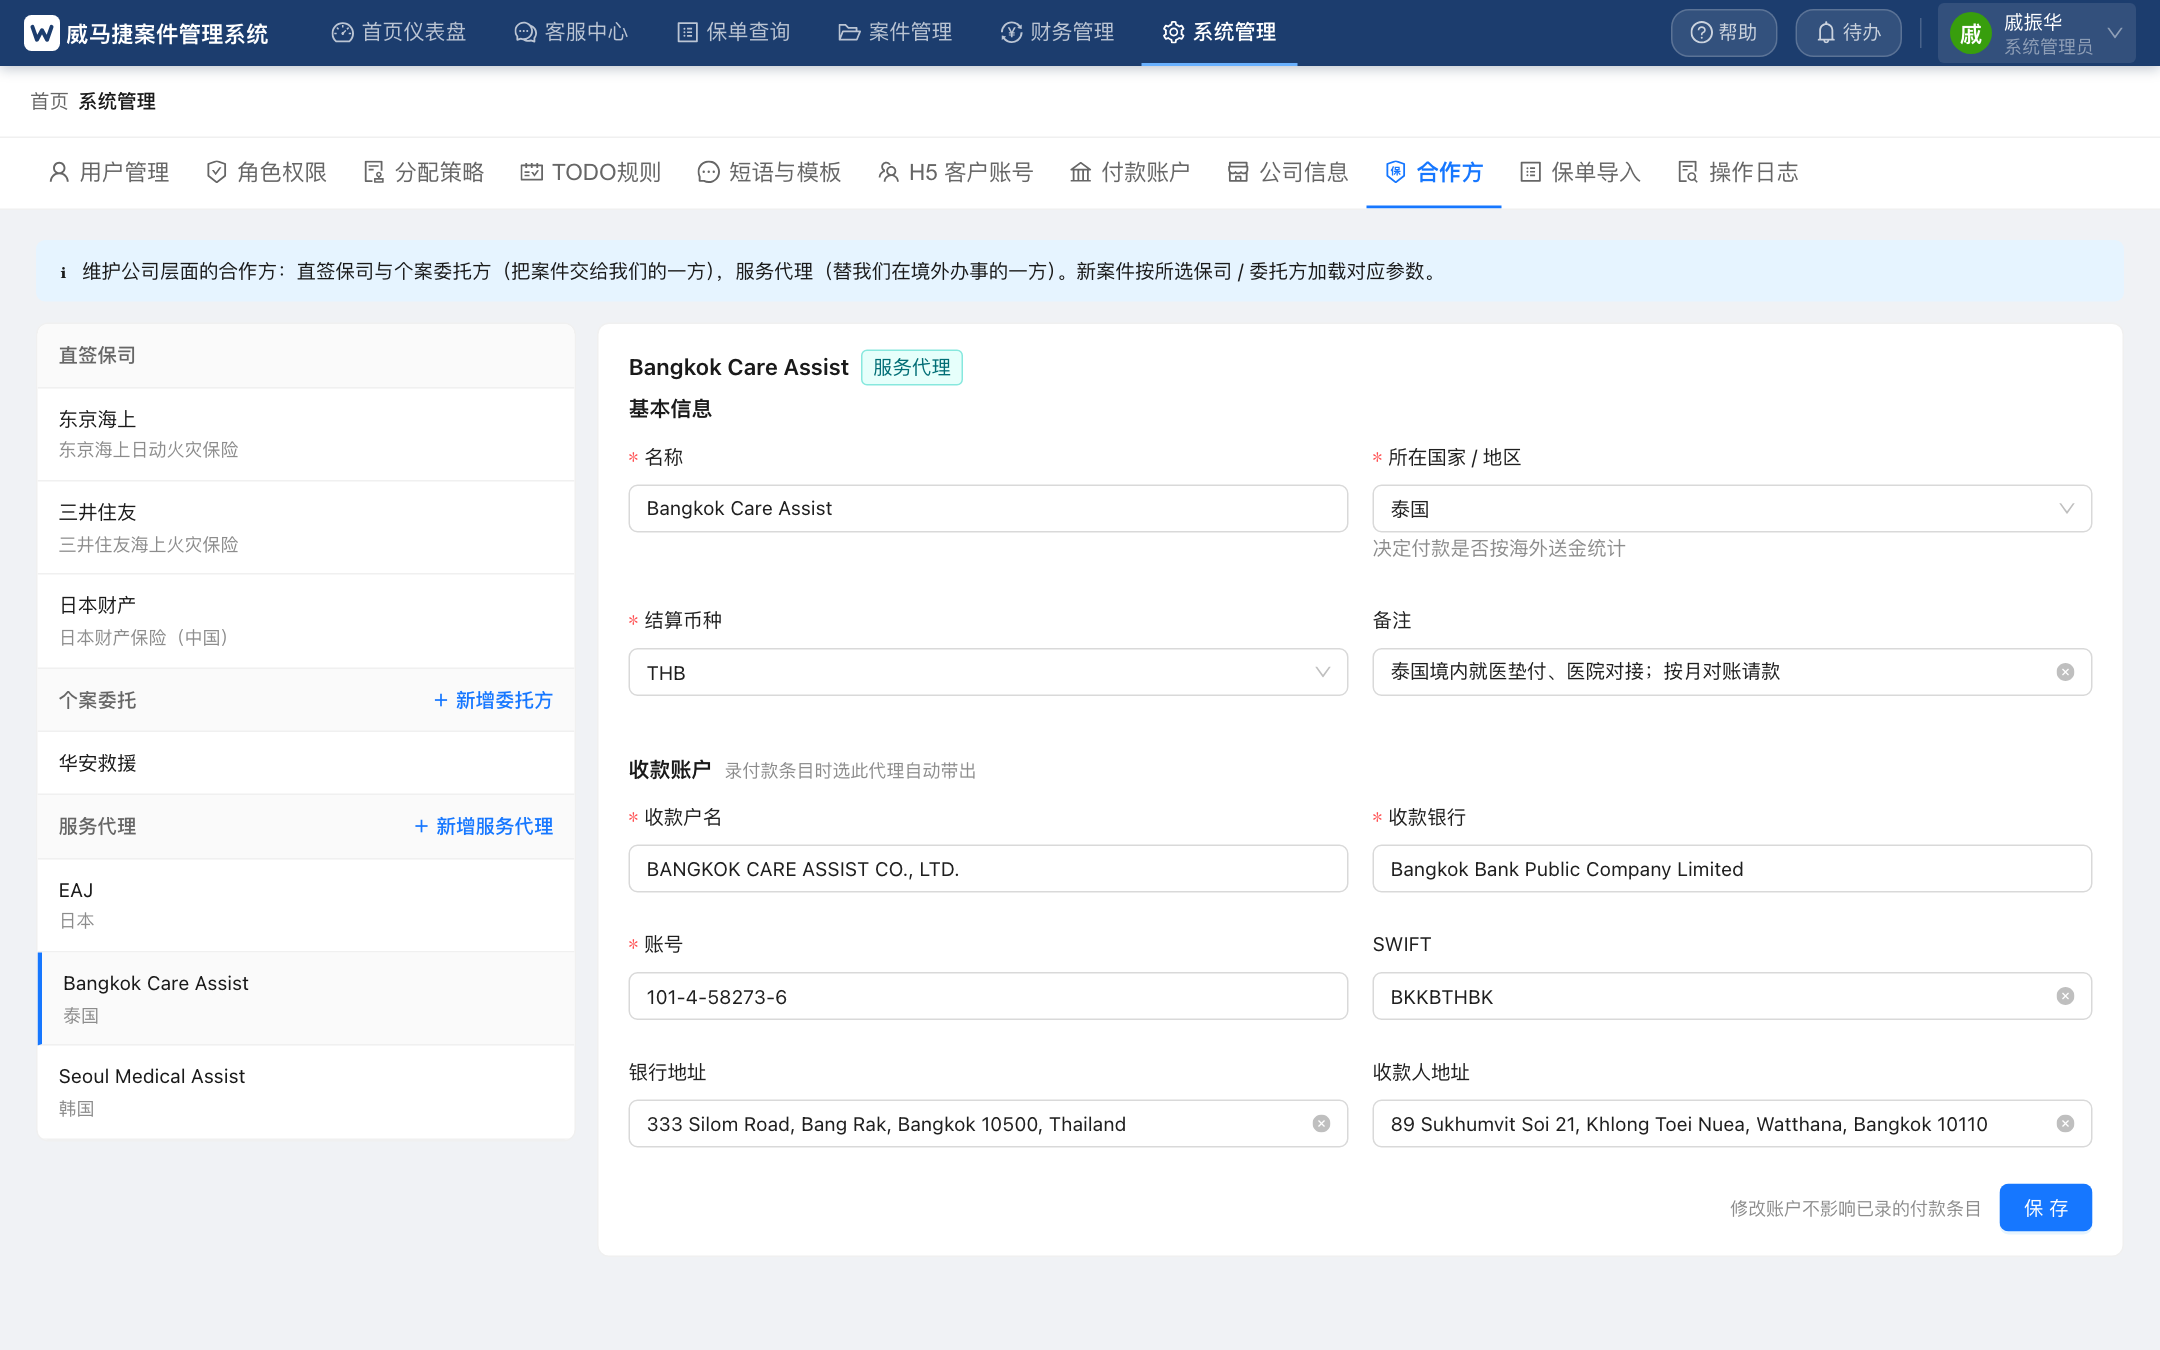
Task: Open 财务管理 in the top navigation
Action: tap(1057, 32)
